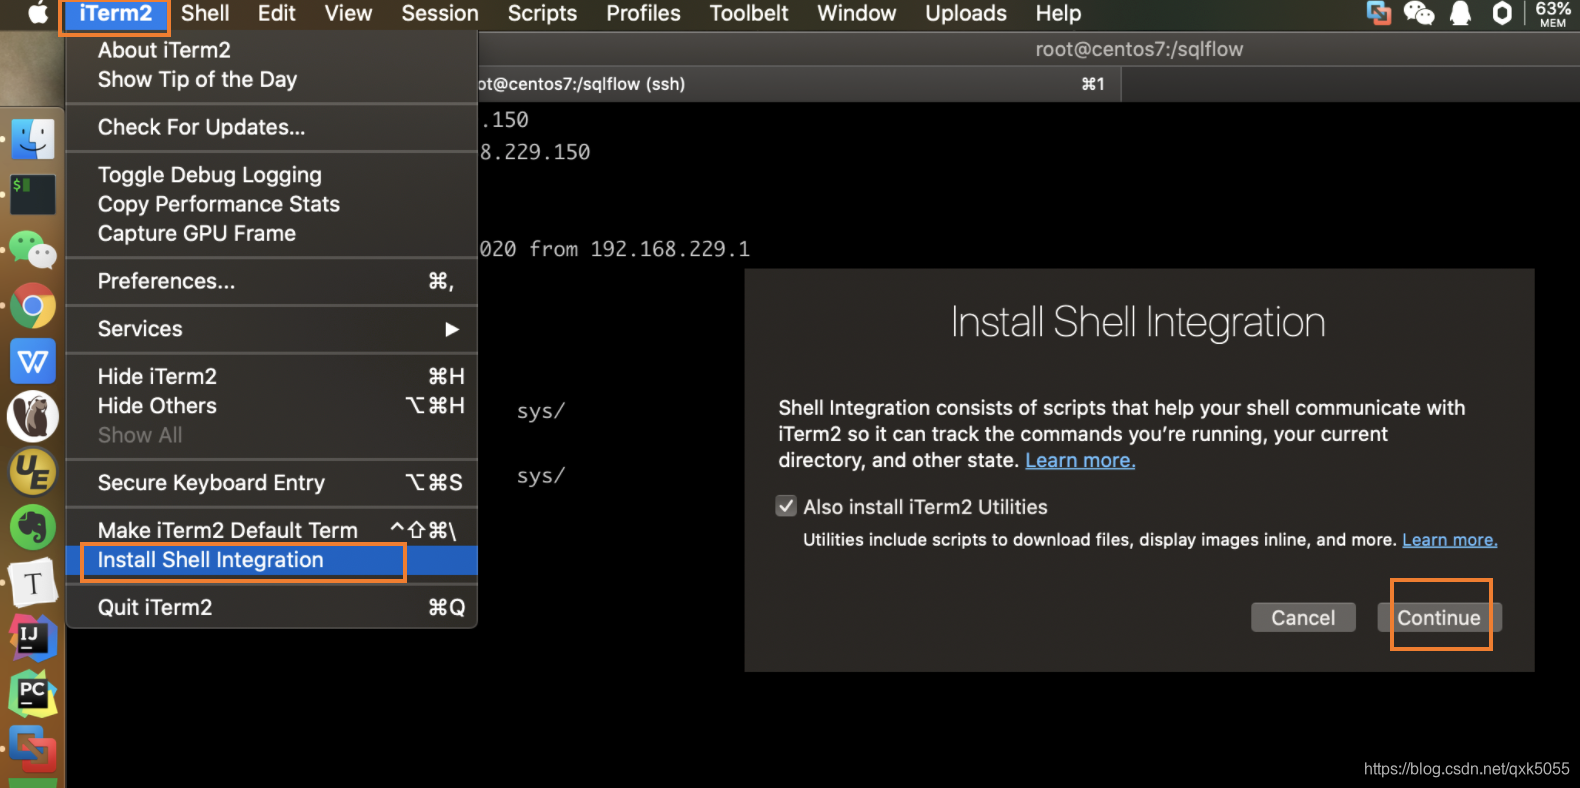Select Copy Performance Stats
The image size is (1580, 788).
(272, 204)
